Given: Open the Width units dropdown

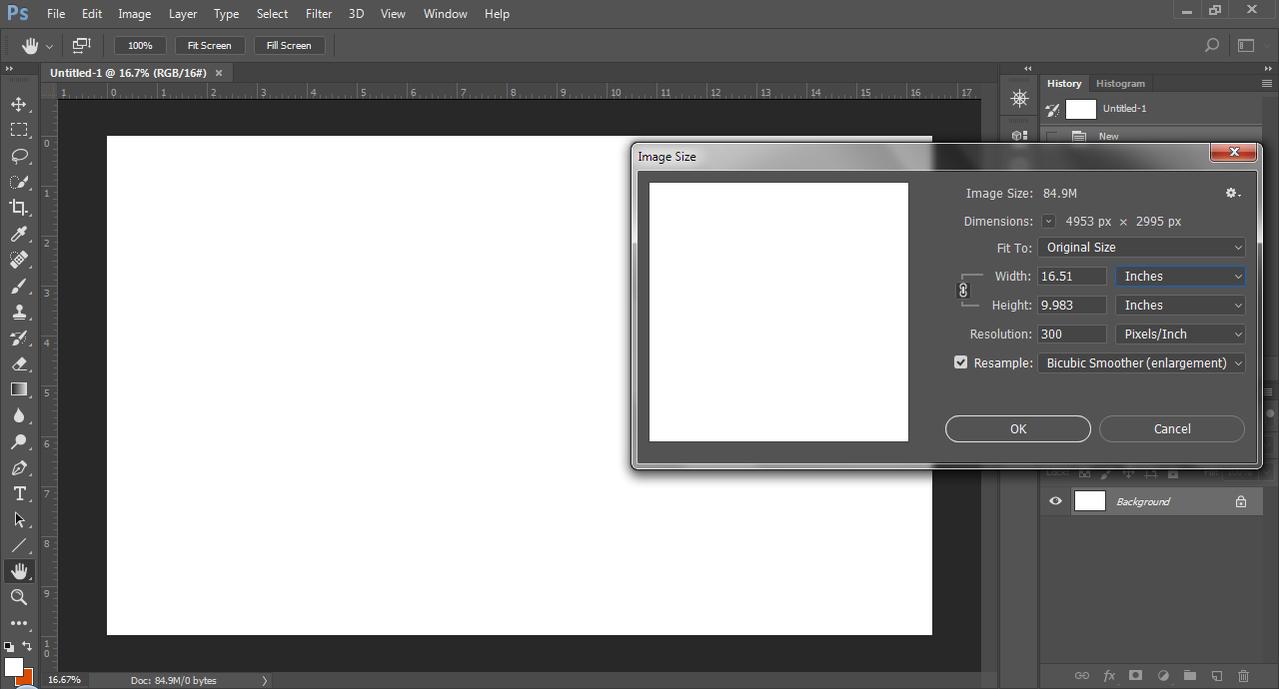Looking at the screenshot, I should [x=1180, y=276].
